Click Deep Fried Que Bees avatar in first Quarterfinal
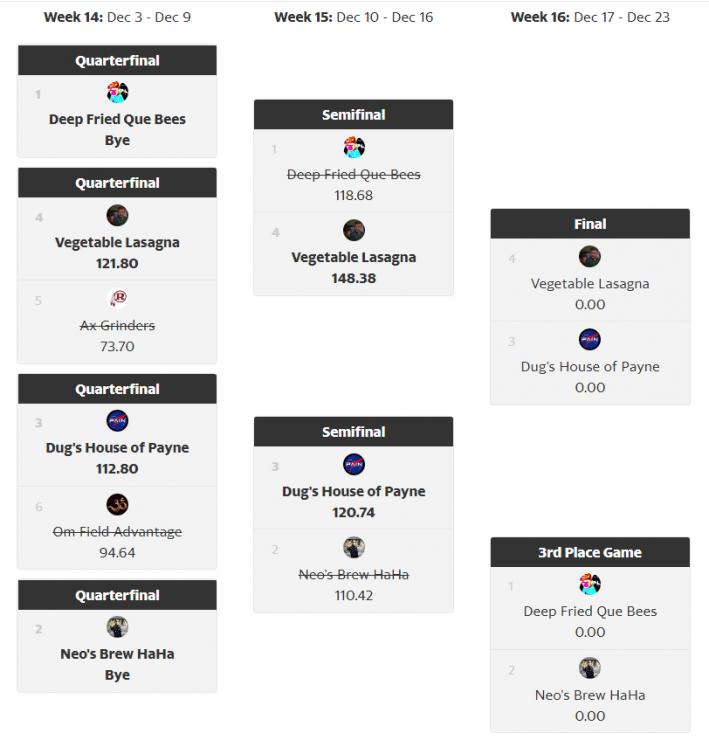Viewport: 709px width, 740px height. [118, 92]
